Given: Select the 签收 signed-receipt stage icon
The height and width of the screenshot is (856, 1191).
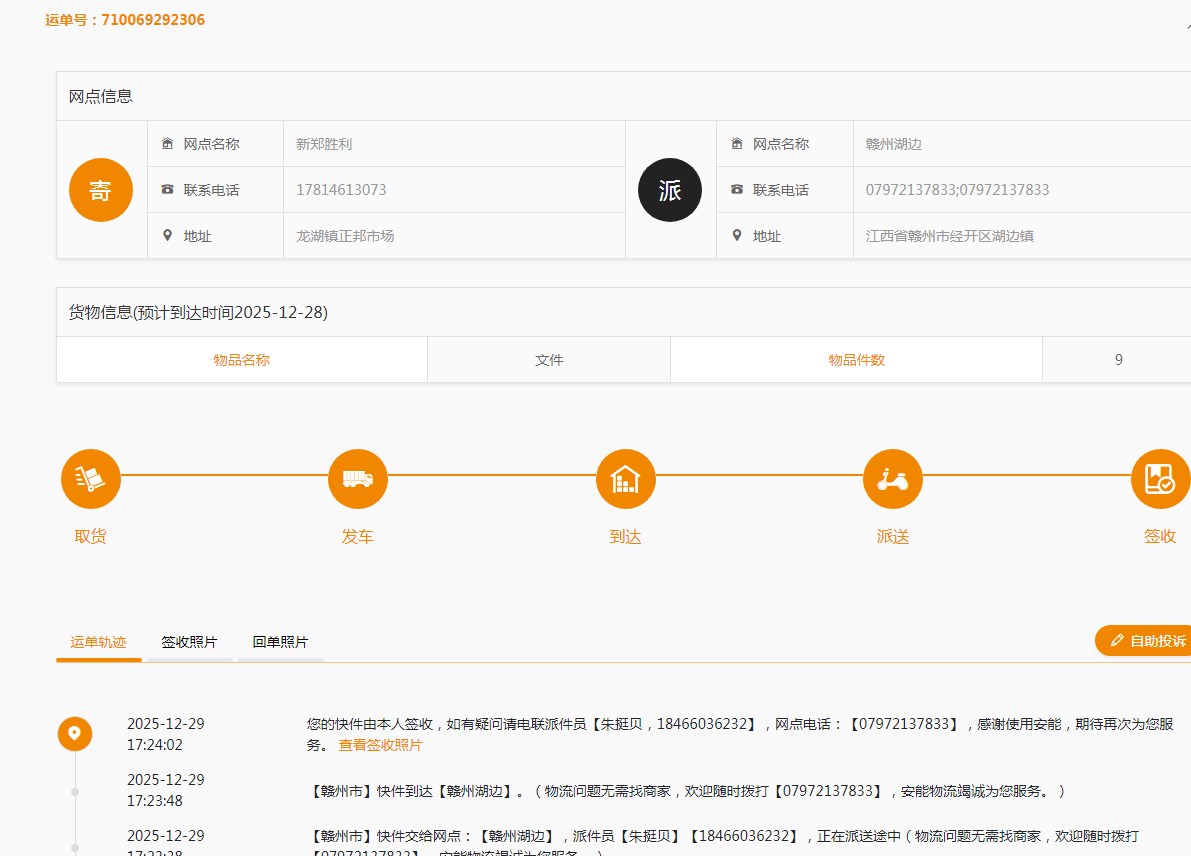Looking at the screenshot, I should pos(1160,479).
